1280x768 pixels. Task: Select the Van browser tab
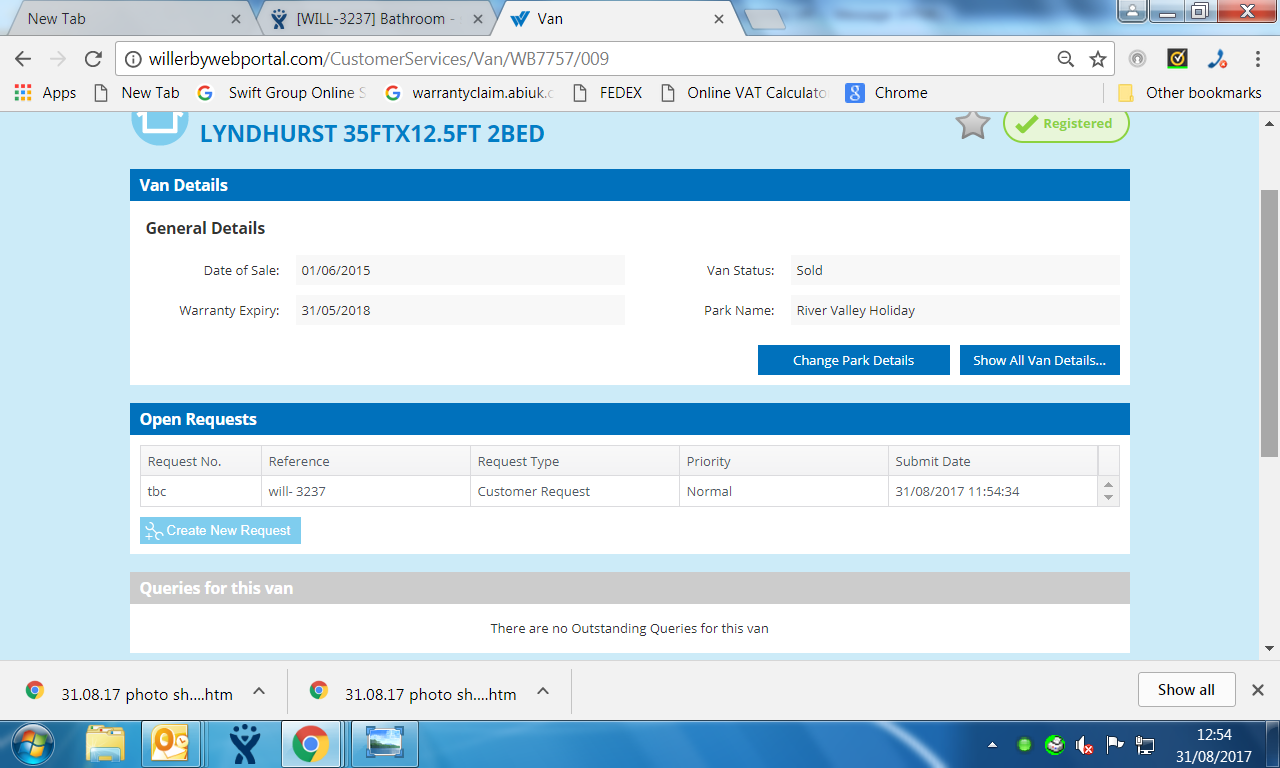(x=616, y=19)
